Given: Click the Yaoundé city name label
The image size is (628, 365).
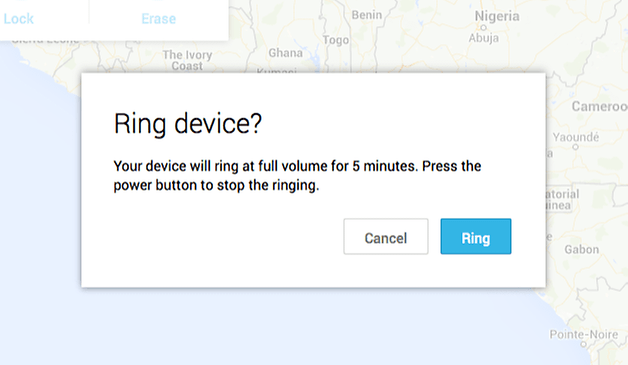Looking at the screenshot, I should click(x=576, y=137).
